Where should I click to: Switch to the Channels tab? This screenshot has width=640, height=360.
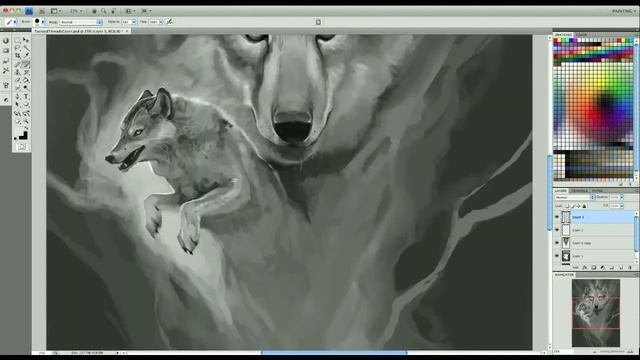coord(579,191)
